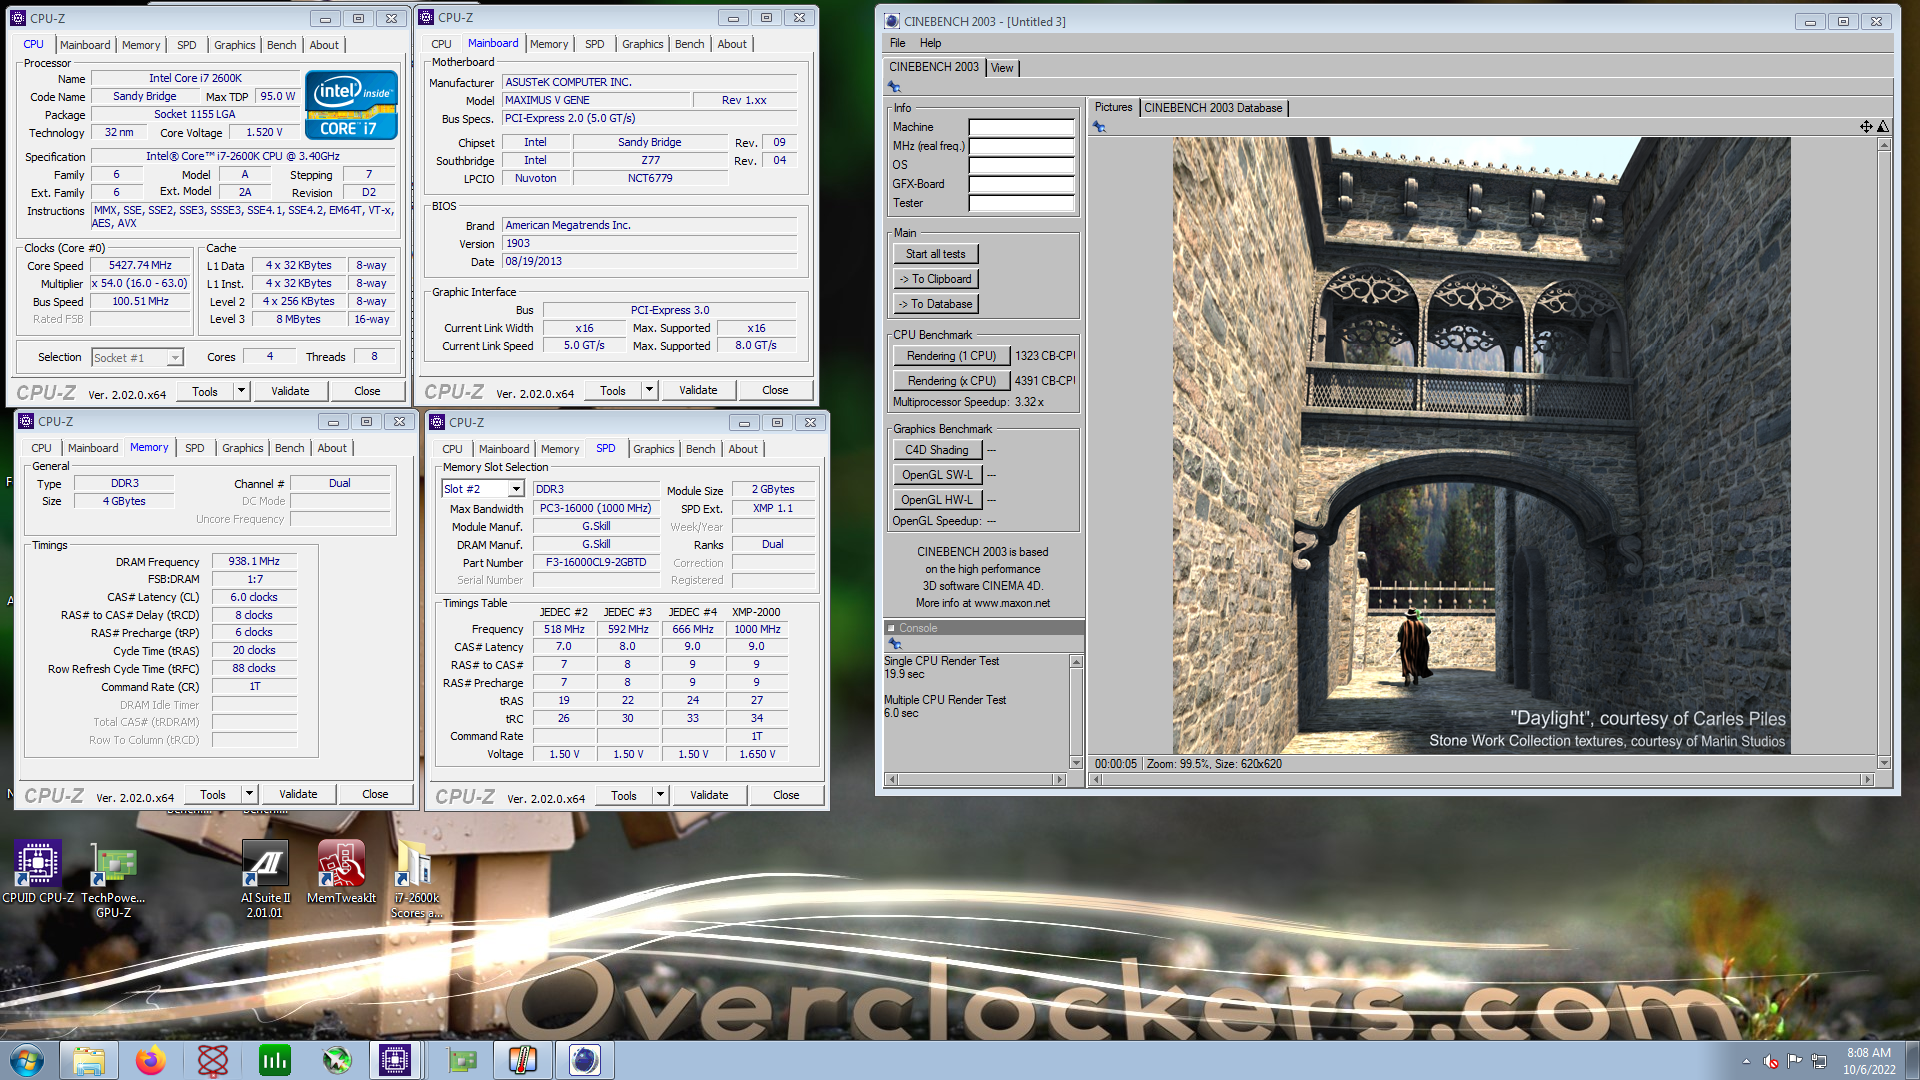The height and width of the screenshot is (1080, 1920).
Task: Click Validate in the top-left CPU window
Action: pos(290,391)
